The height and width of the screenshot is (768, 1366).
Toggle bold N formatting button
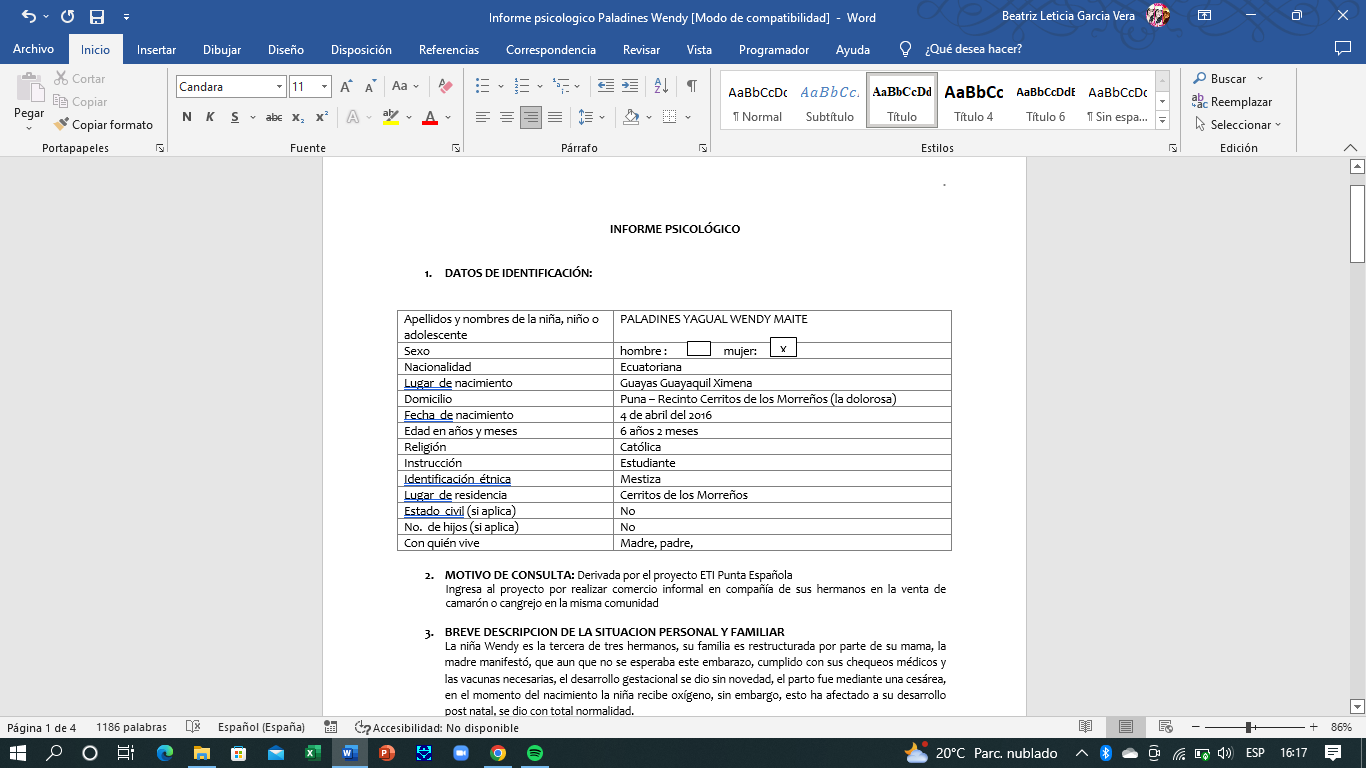(187, 117)
